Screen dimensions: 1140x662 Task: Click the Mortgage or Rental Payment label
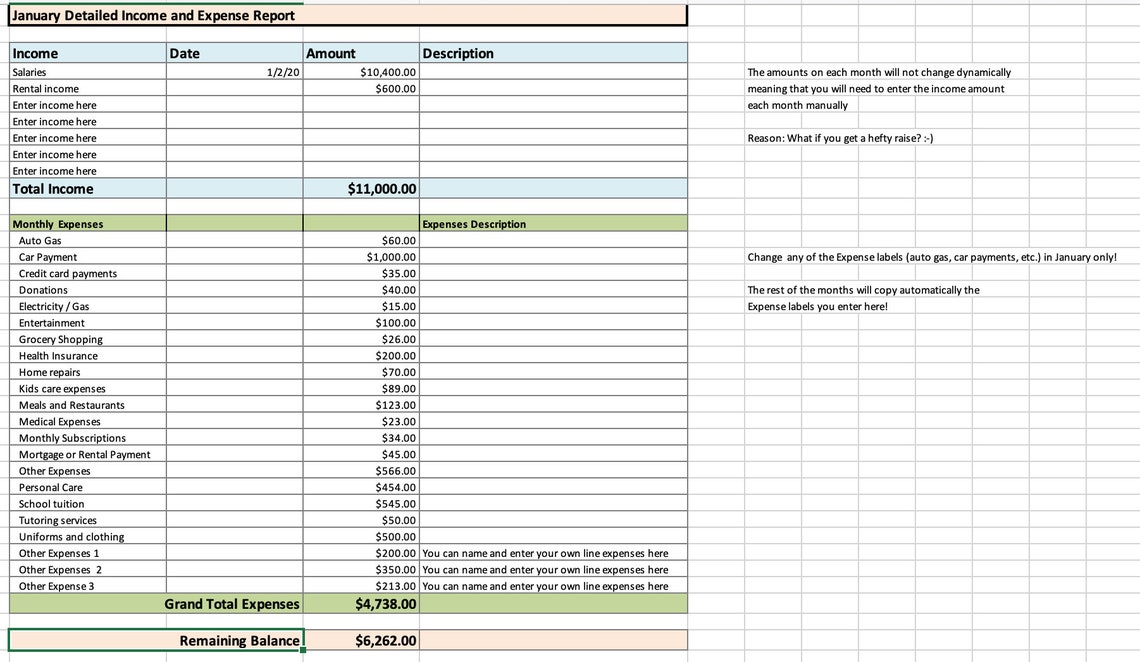click(82, 454)
